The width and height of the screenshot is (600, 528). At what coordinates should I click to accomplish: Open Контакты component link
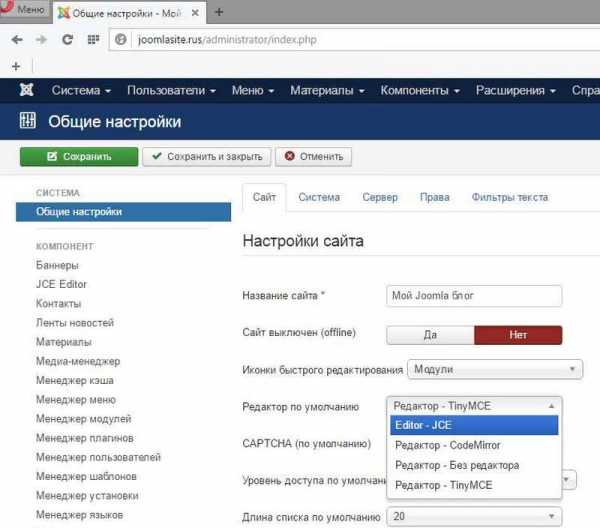(59, 303)
